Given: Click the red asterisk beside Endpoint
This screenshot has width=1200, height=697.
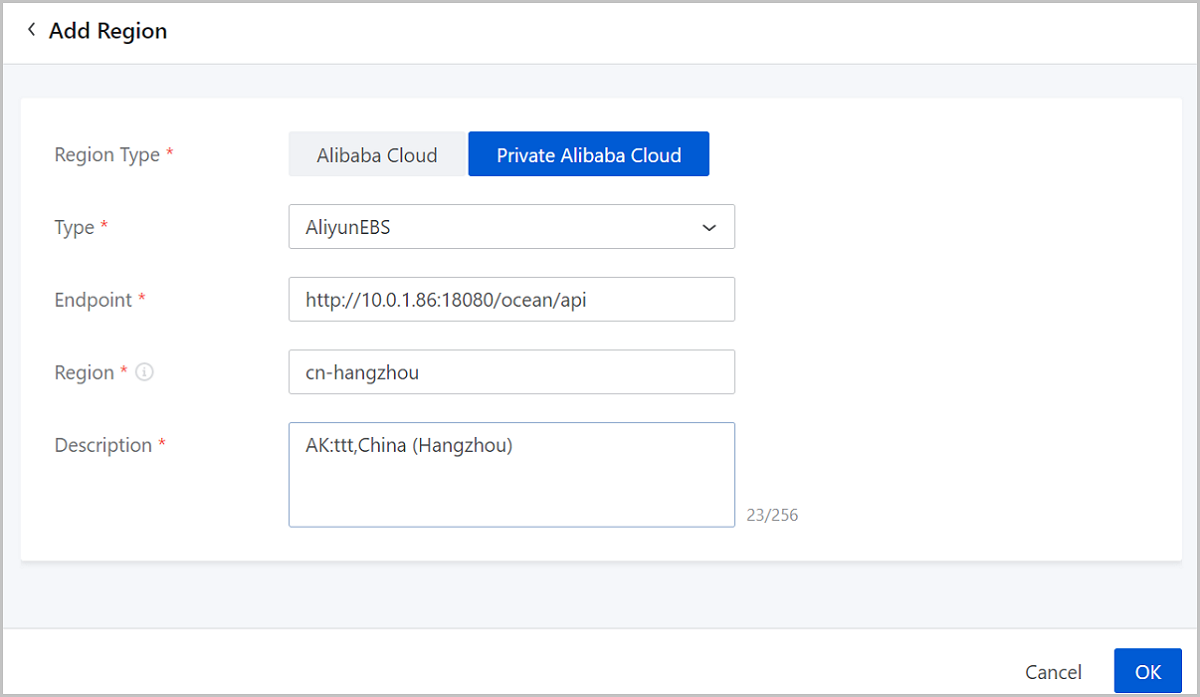Looking at the screenshot, I should tap(142, 299).
